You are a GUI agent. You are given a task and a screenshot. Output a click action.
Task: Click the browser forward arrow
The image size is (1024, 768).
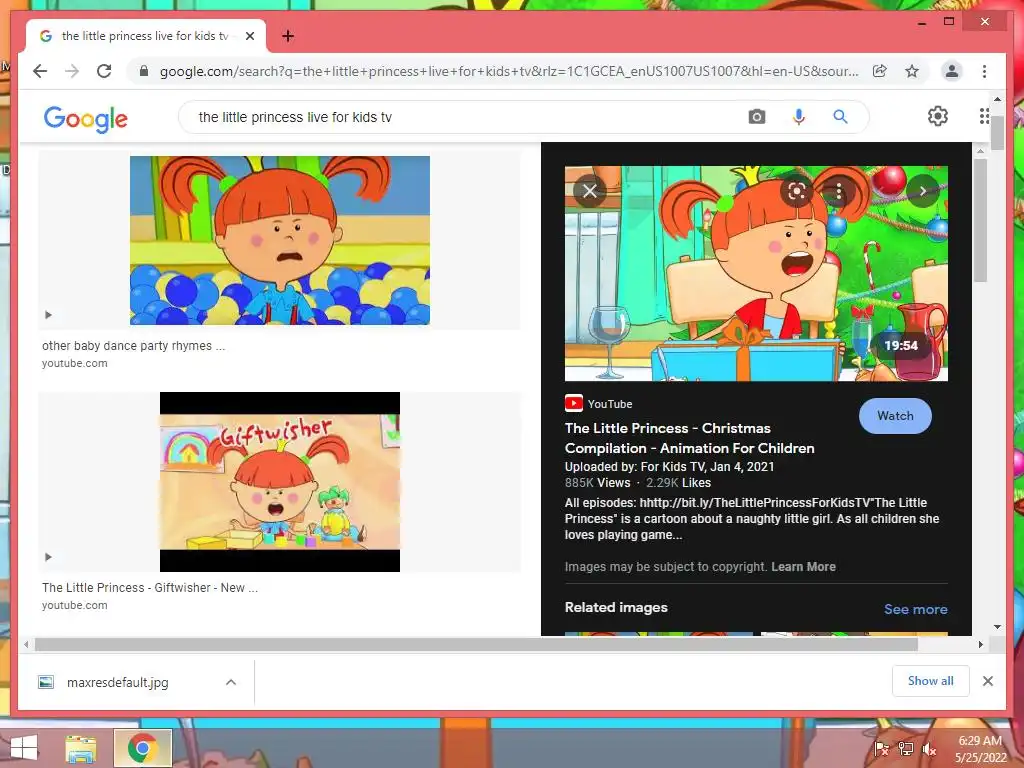pos(72,71)
